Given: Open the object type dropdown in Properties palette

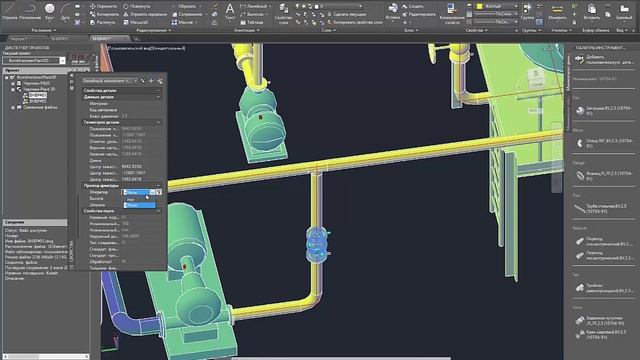Looking at the screenshot, I should point(135,81).
